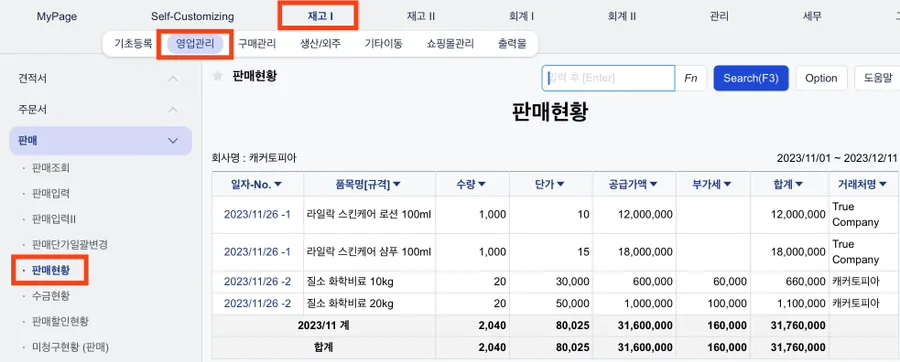Viewport: 900px width, 362px height.
Task: Mark 판매현황 page as favorite star
Action: pos(218,76)
